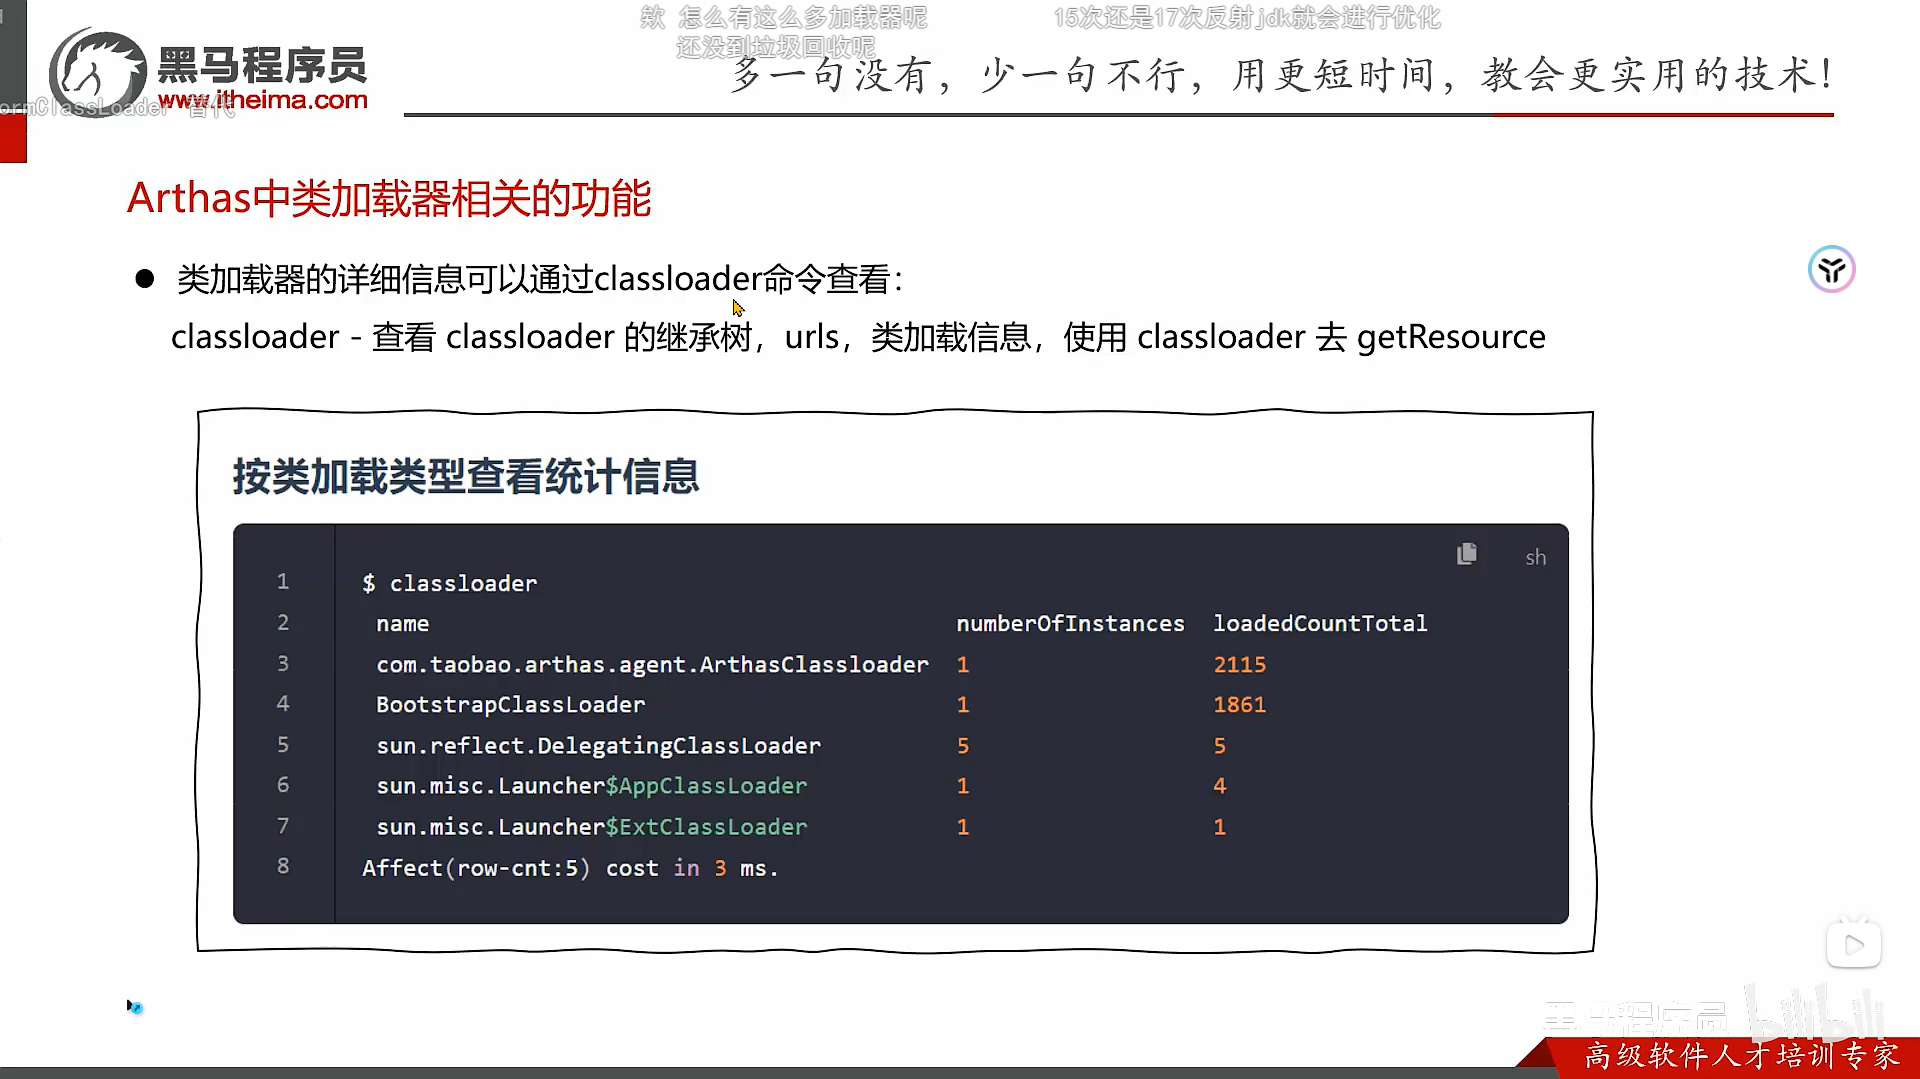Viewport: 1920px width, 1079px height.
Task: Click heading '按类加载类型查看统计信息'
Action: click(466, 476)
